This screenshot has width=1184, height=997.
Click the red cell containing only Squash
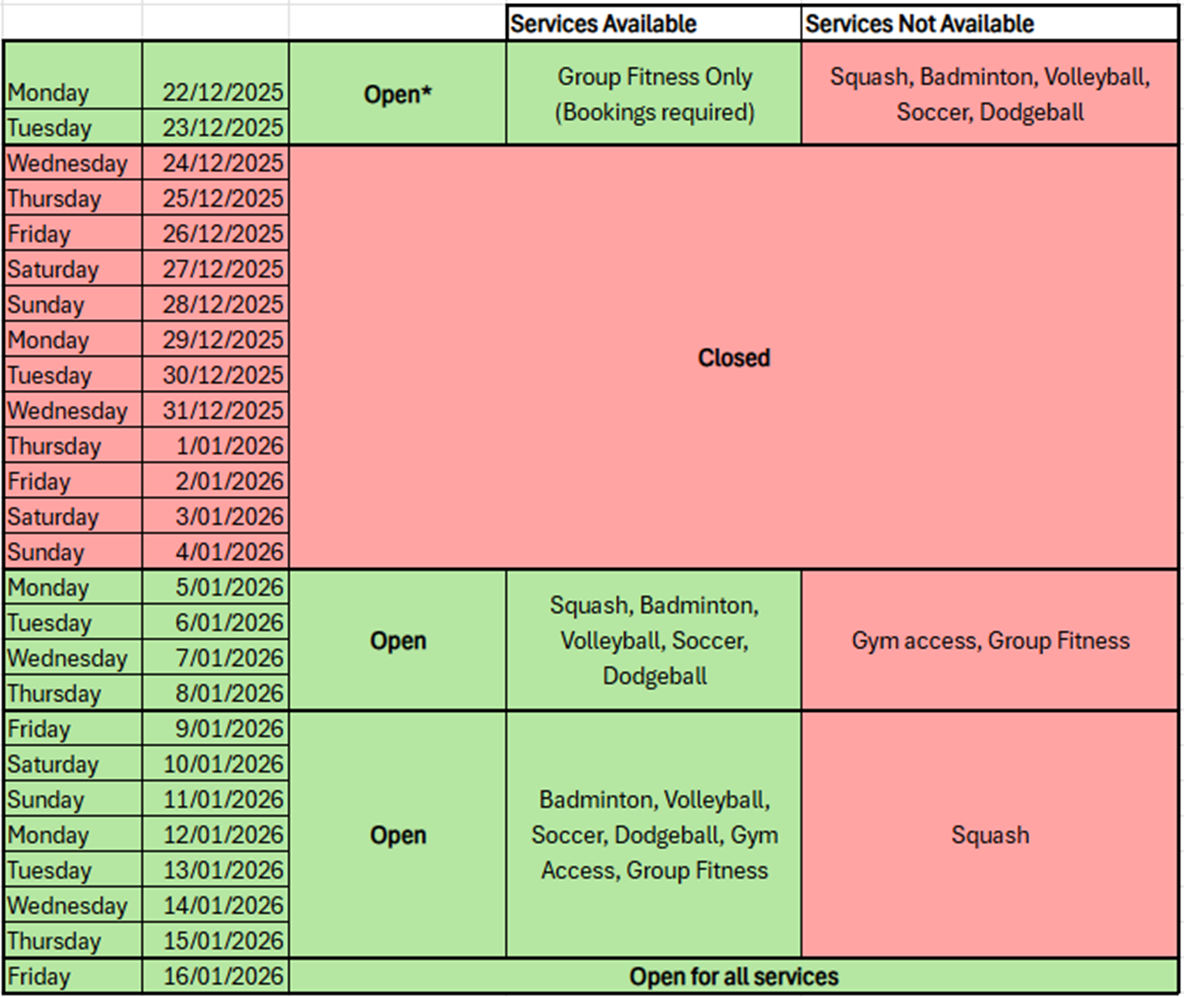989,835
